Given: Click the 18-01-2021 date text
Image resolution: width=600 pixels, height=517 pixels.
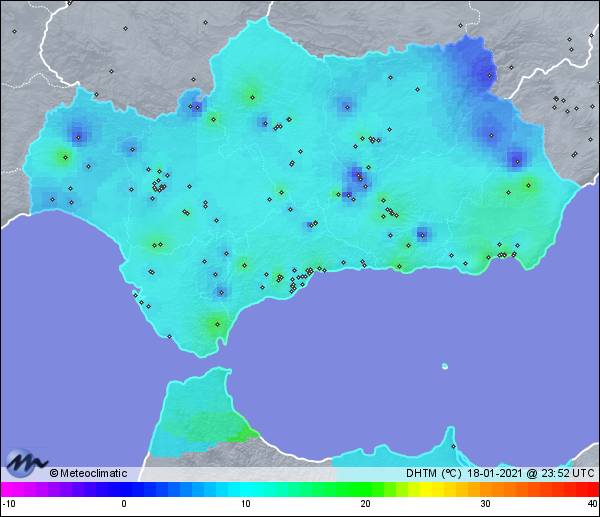Looking at the screenshot, I should tap(494, 473).
